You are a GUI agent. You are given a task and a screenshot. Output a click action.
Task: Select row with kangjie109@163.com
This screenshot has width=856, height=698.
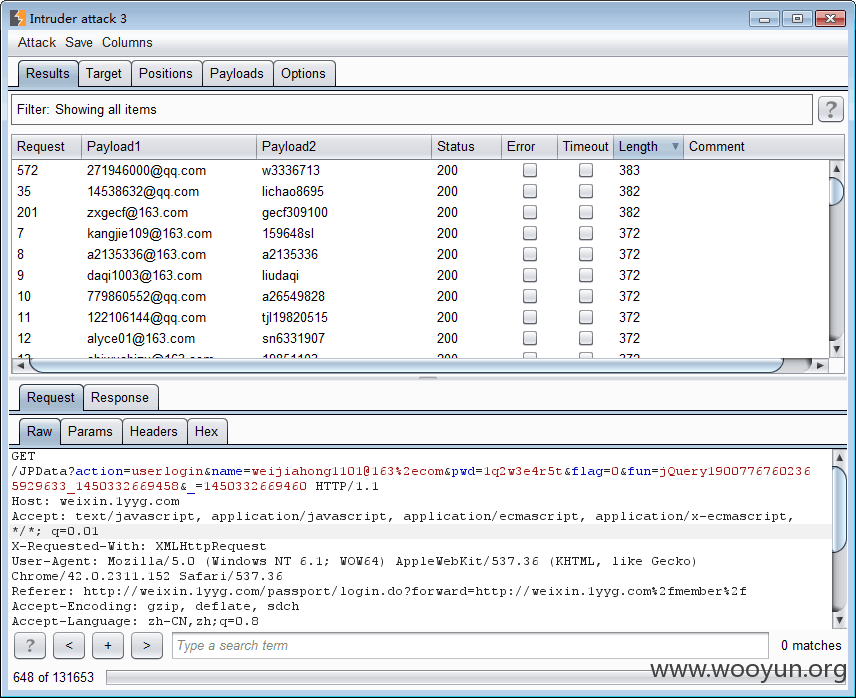pos(420,233)
